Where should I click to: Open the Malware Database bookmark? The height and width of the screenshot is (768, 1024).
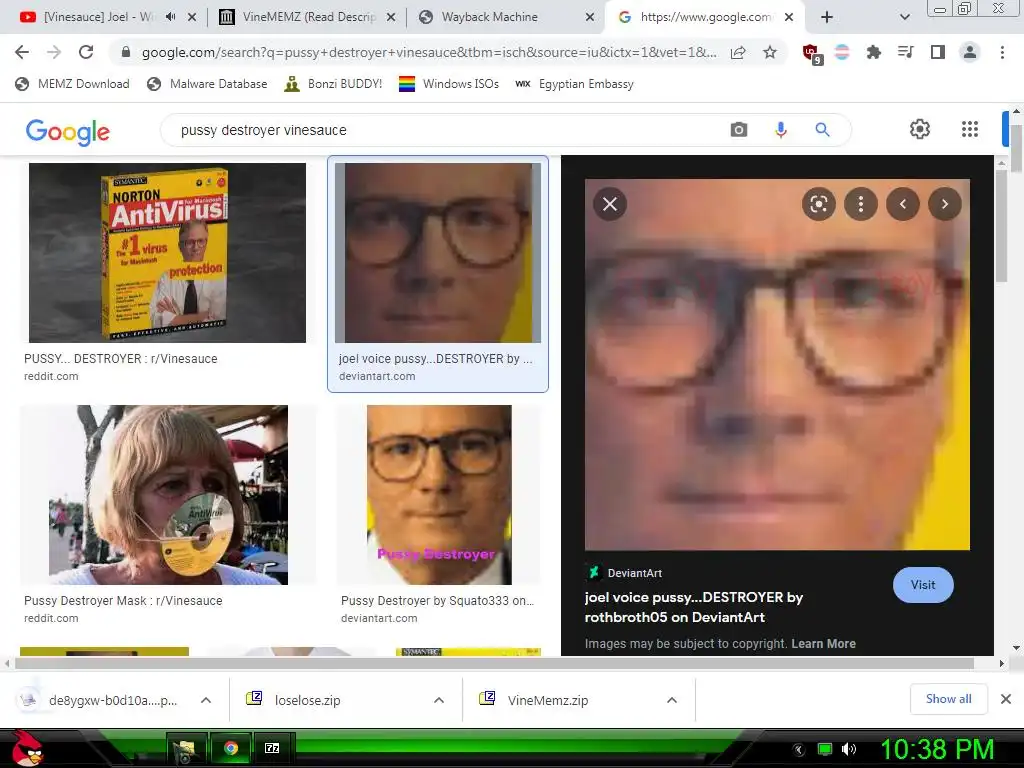[207, 84]
